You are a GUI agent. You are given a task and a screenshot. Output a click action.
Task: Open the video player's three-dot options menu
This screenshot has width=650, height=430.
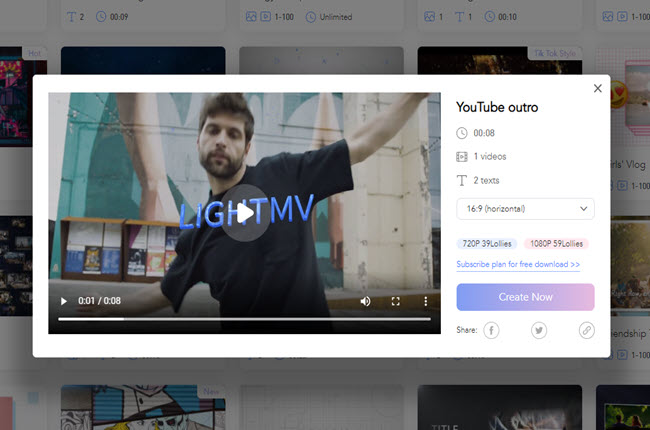pyautogui.click(x=425, y=301)
